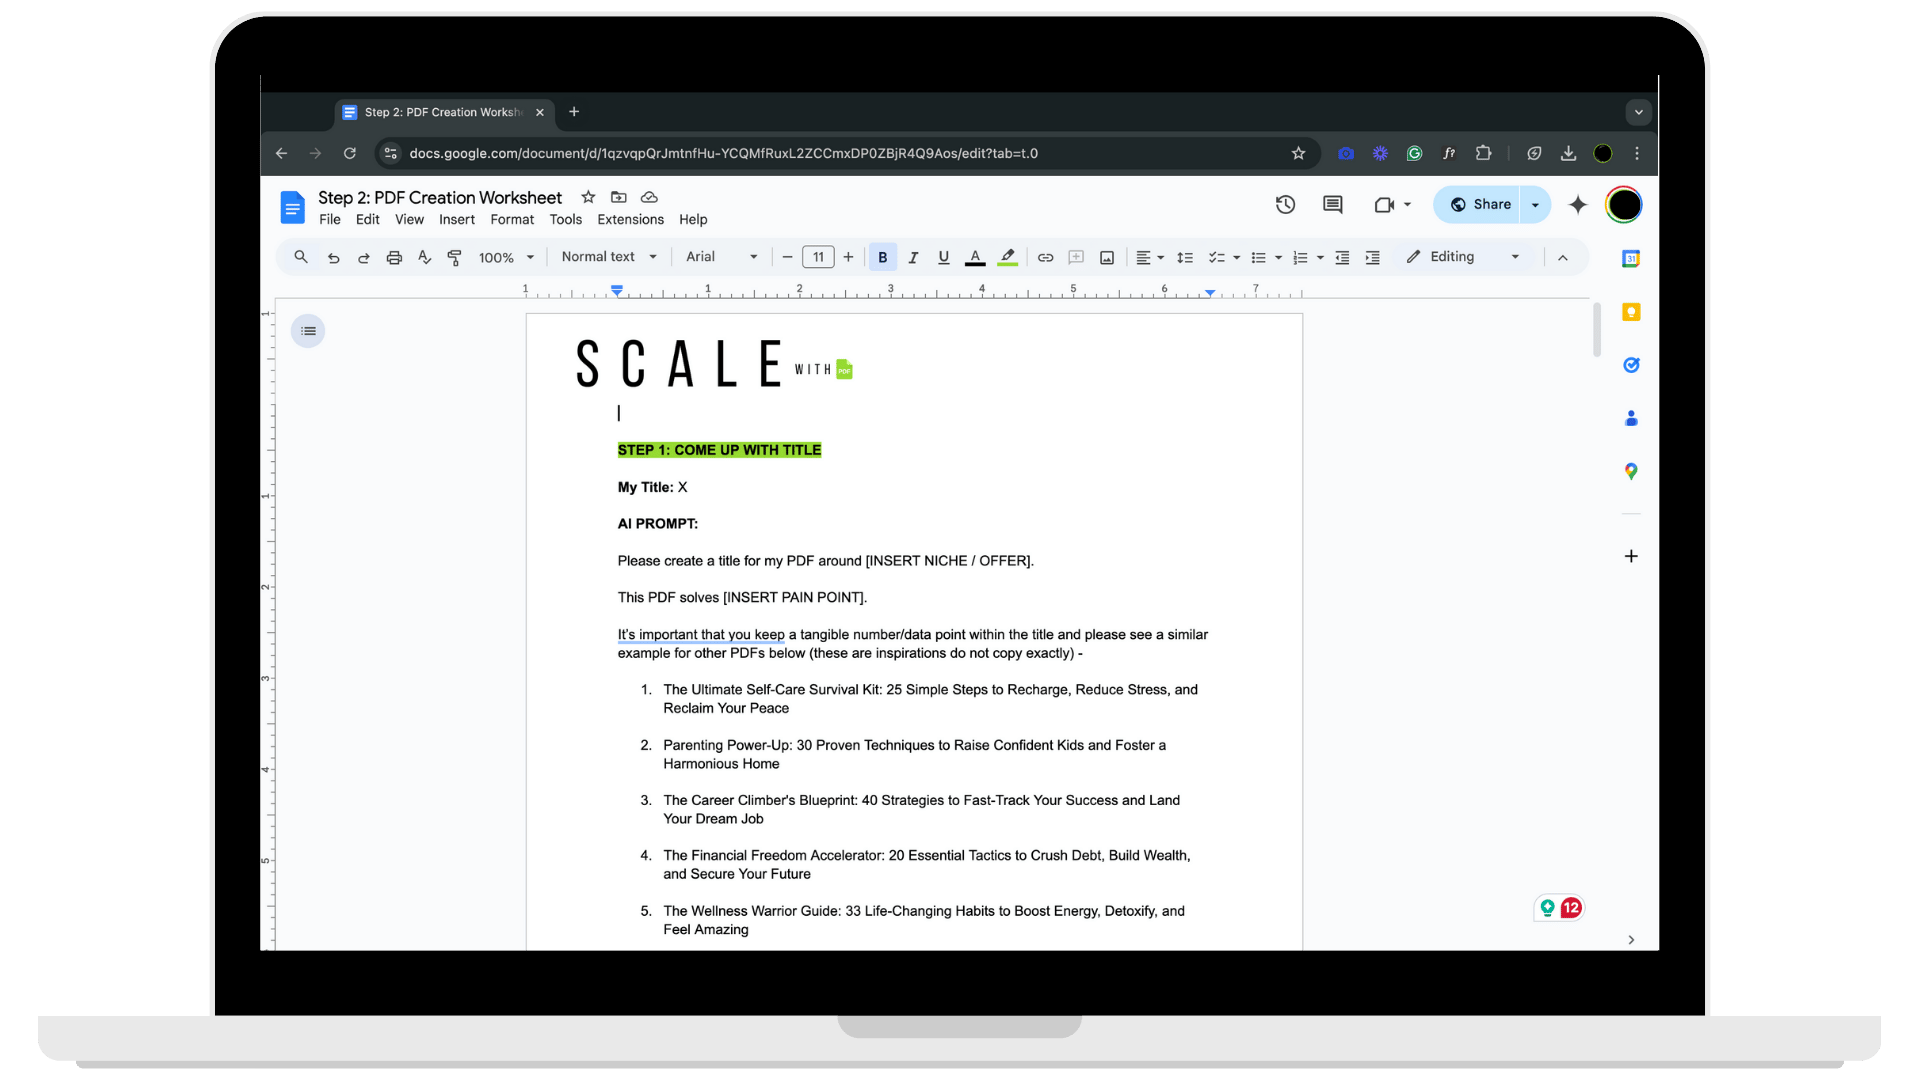Click the paint format roller icon
The height and width of the screenshot is (1080, 1920).
click(454, 258)
